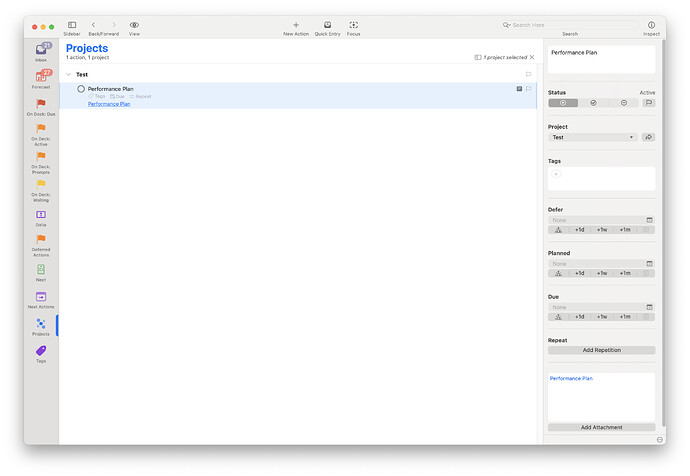Collapse the Test project group
The image size is (690, 476).
[x=69, y=74]
